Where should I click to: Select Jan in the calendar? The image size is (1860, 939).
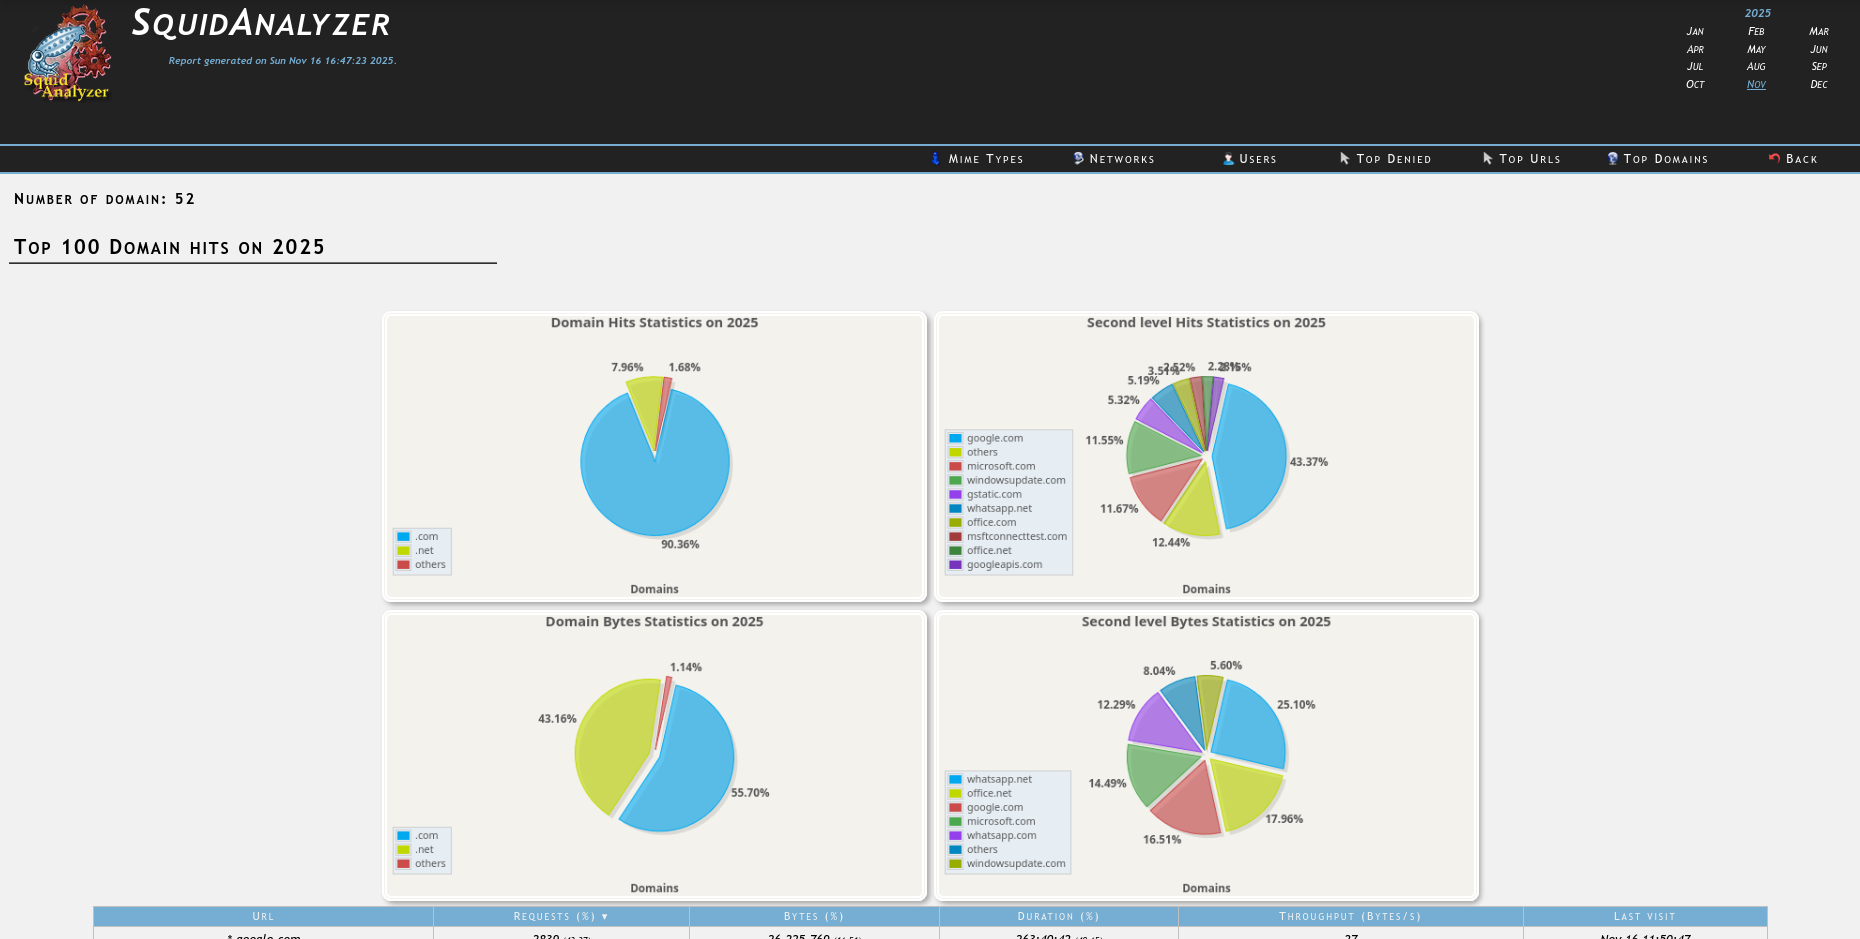1695,32
